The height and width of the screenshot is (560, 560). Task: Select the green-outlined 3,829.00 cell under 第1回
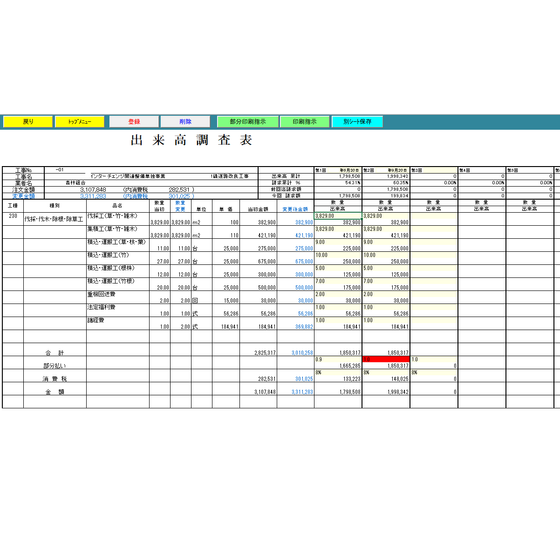(338, 216)
